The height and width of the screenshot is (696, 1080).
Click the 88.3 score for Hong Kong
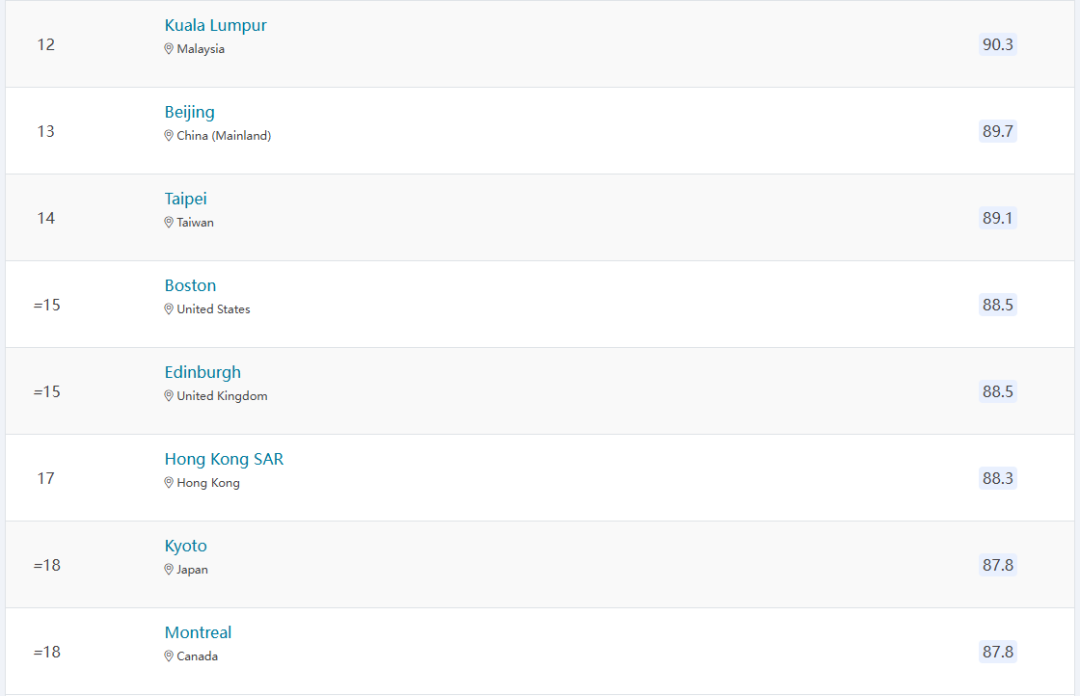pyautogui.click(x=997, y=479)
